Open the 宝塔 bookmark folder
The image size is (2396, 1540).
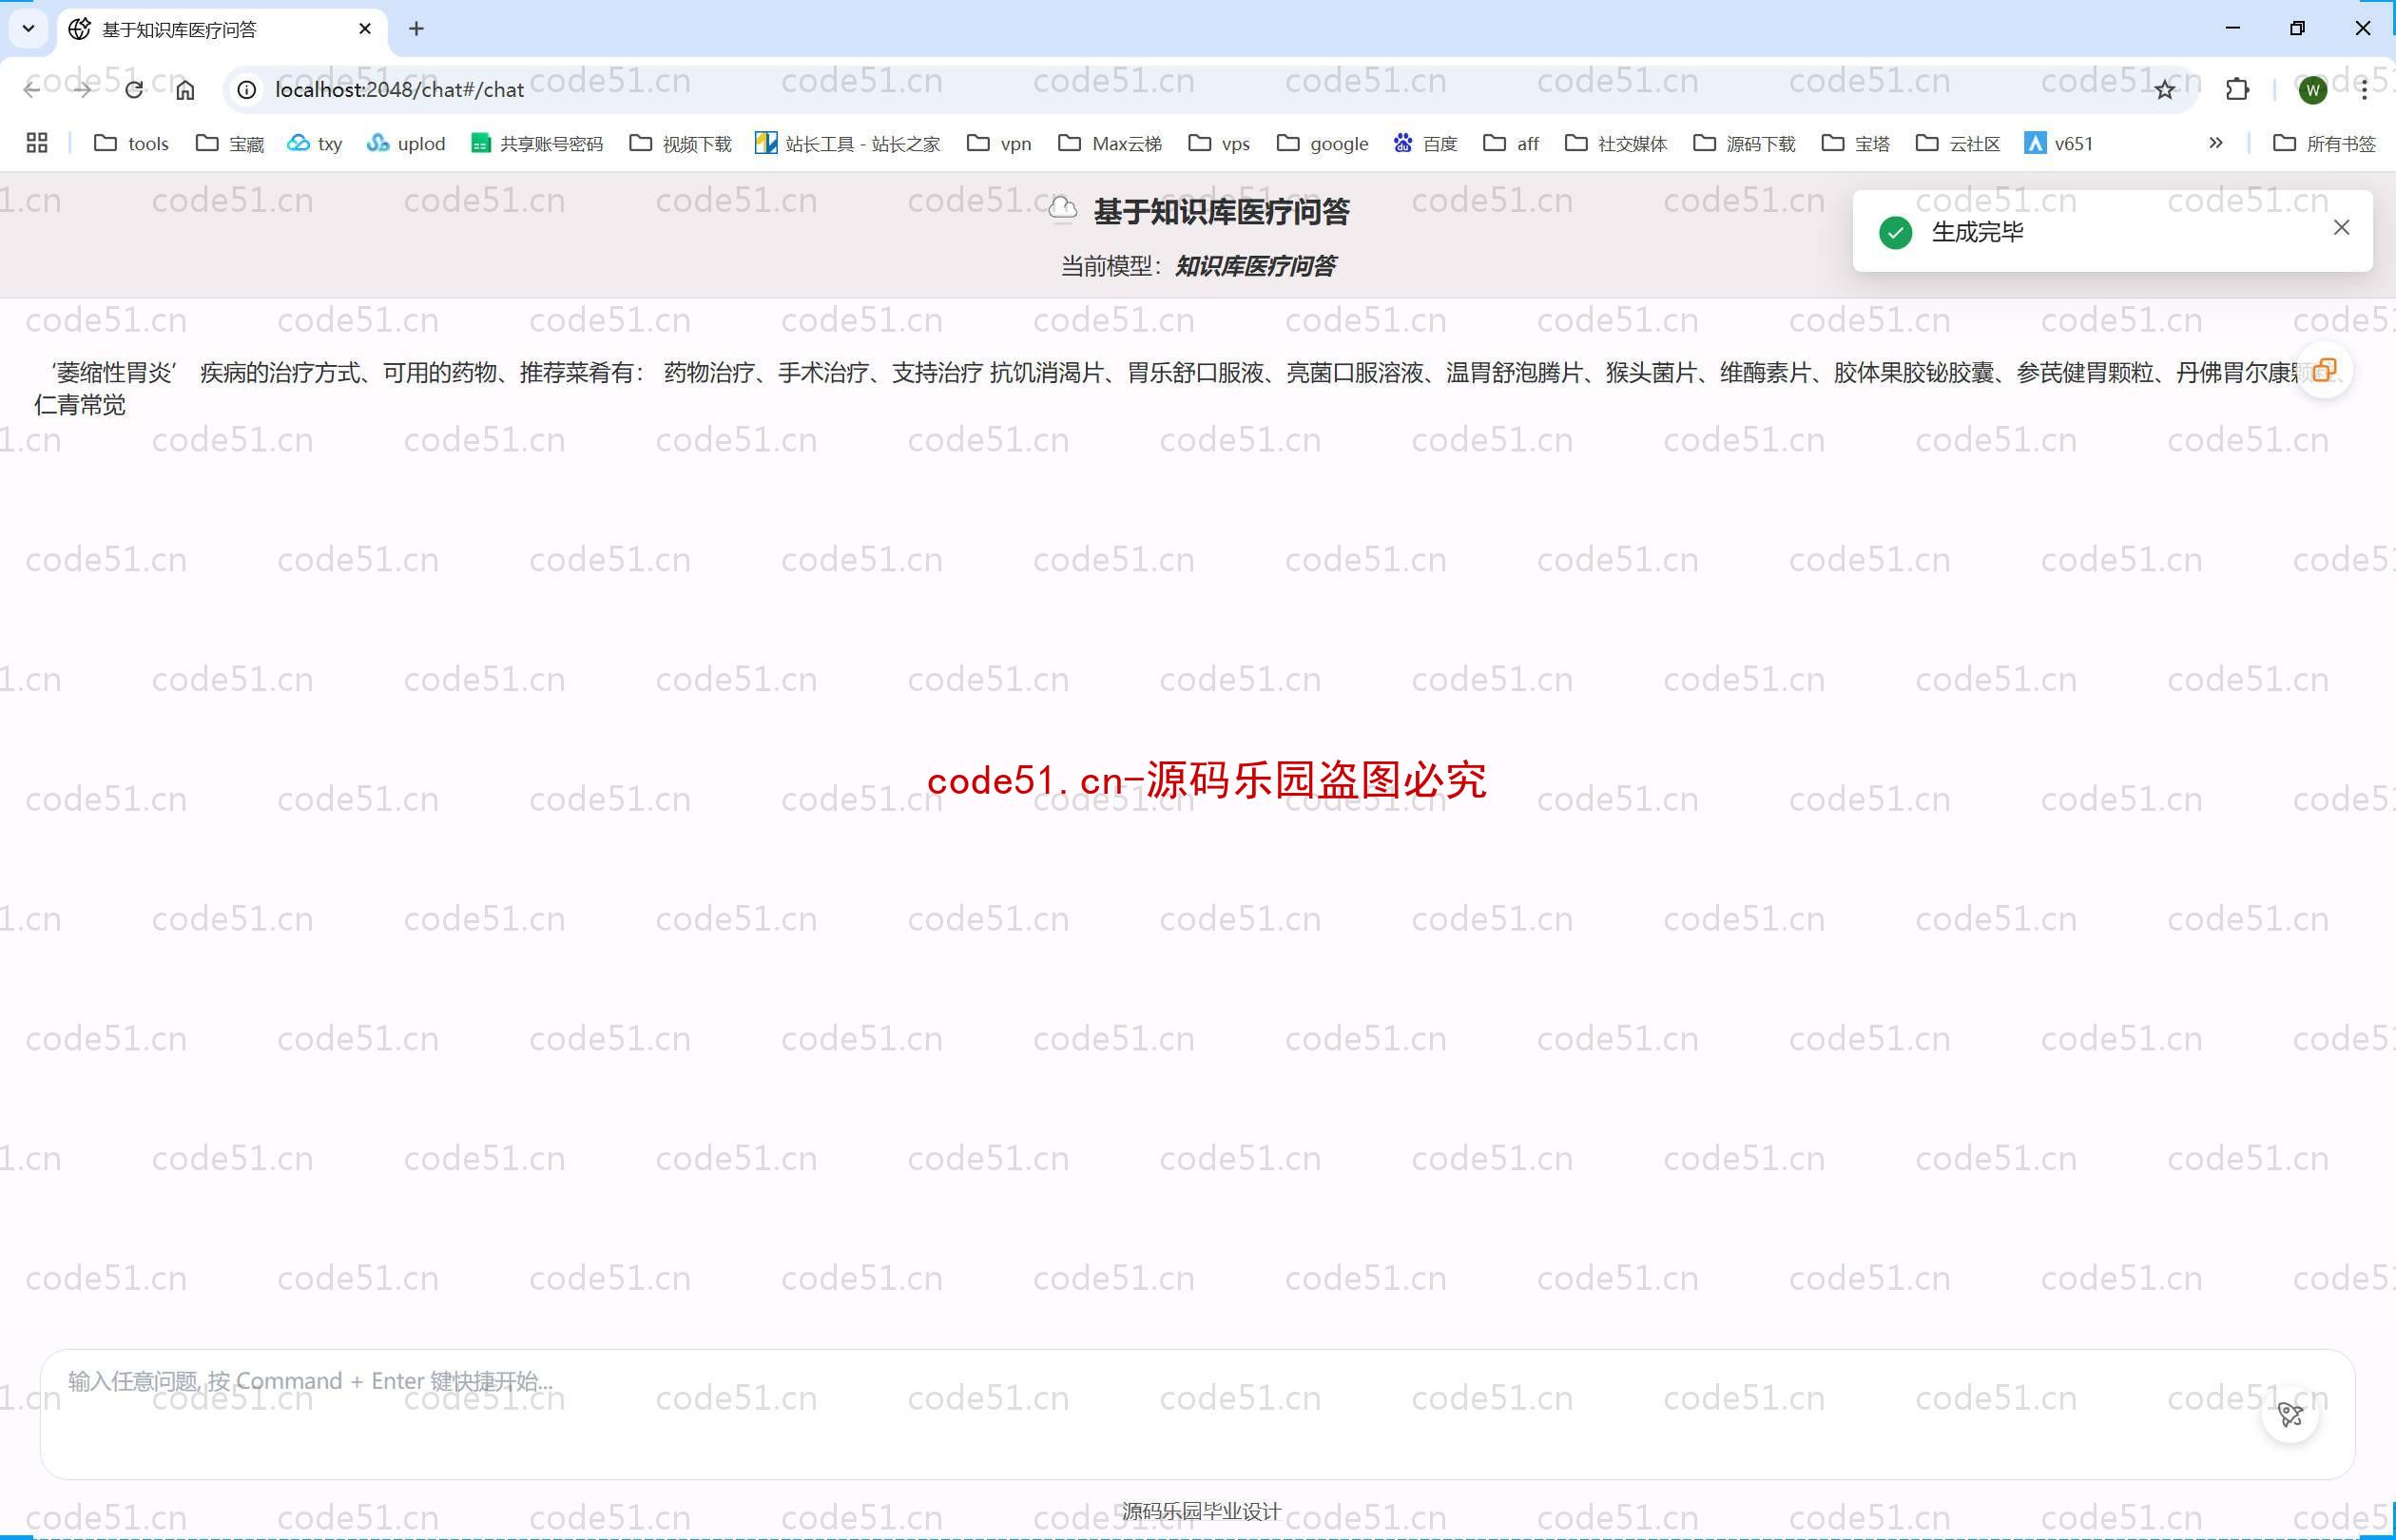pyautogui.click(x=1856, y=143)
